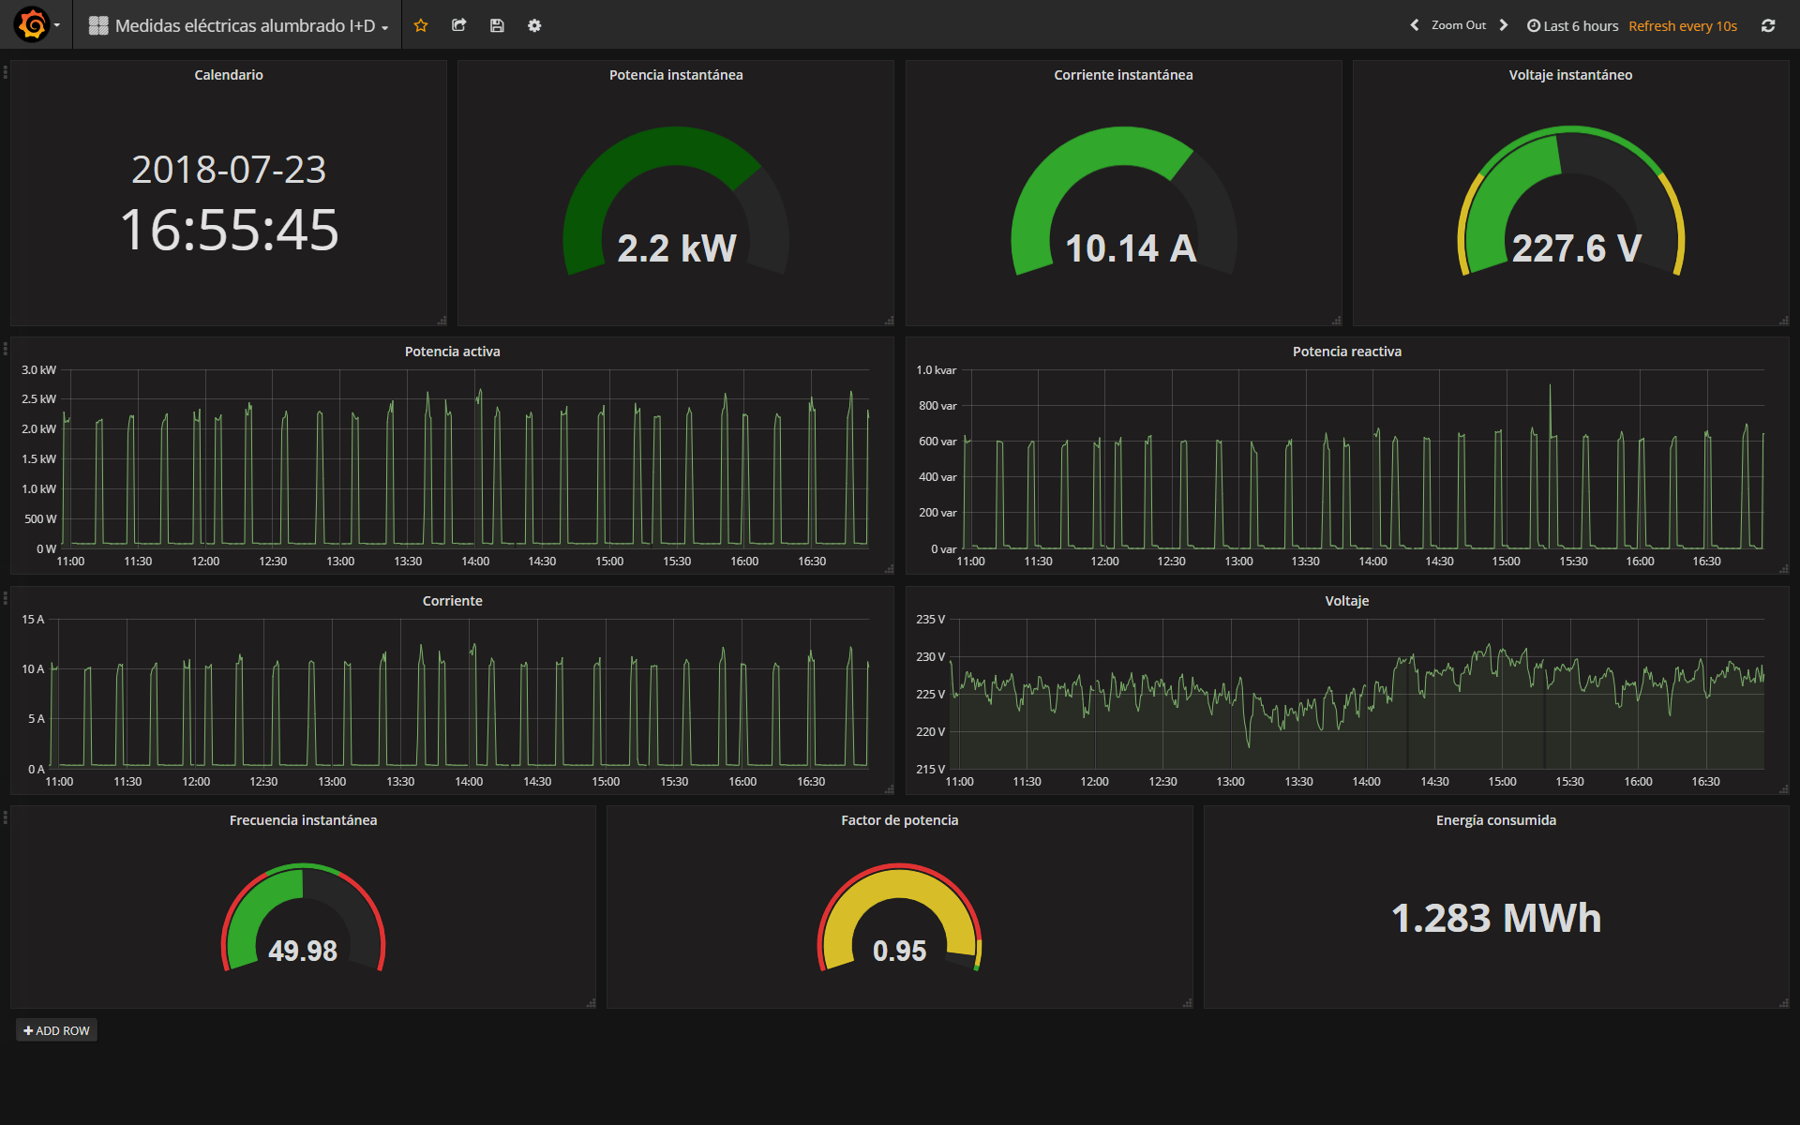This screenshot has width=1800, height=1125.
Task: Grab the Factor de potencia resize handle
Action: click(x=1187, y=1002)
